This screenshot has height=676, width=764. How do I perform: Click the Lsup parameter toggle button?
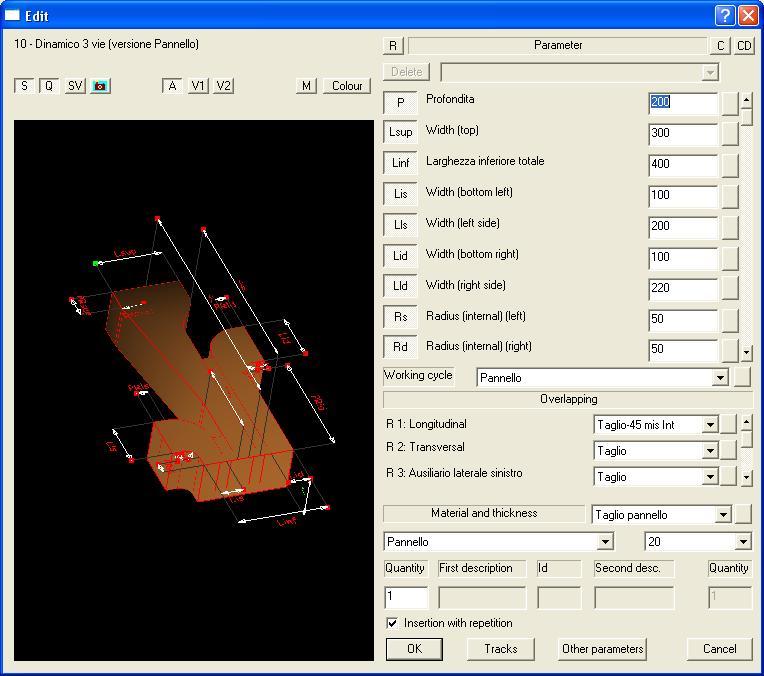point(400,132)
